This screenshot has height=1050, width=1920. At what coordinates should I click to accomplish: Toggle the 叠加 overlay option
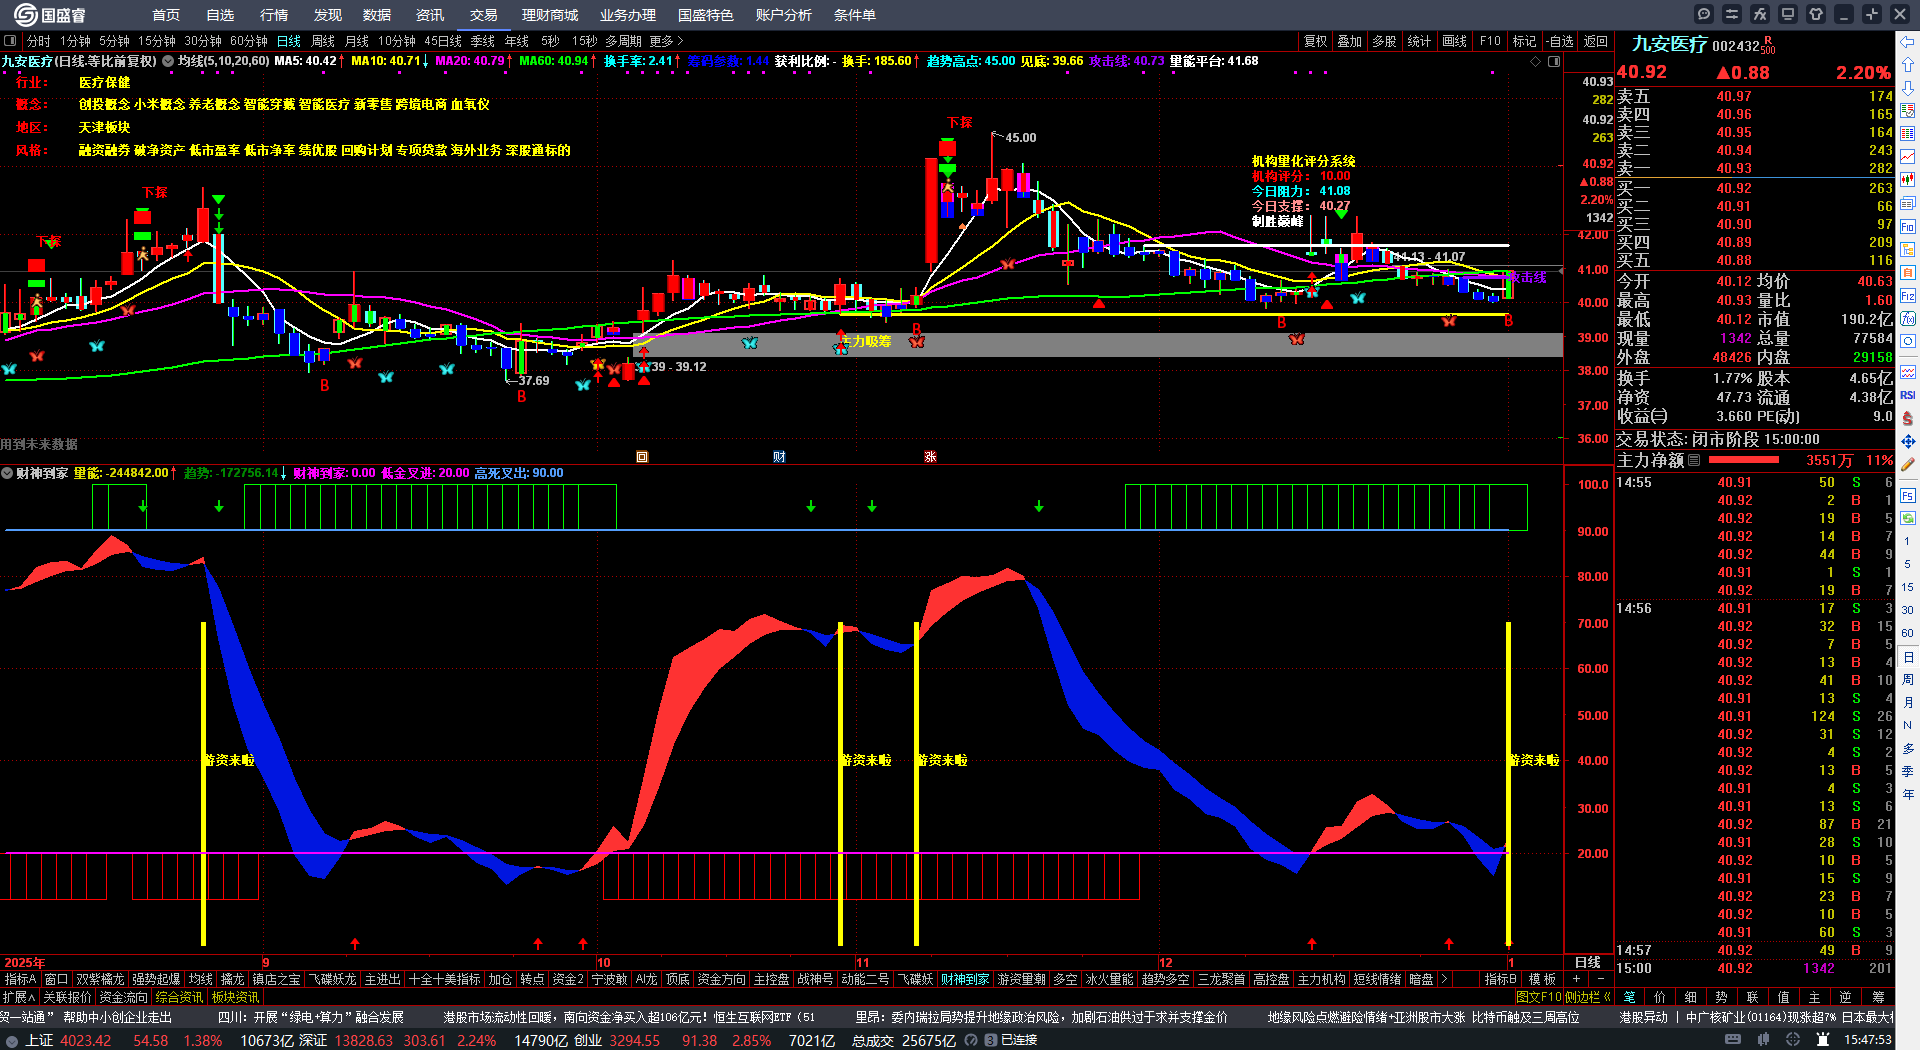click(x=1350, y=41)
